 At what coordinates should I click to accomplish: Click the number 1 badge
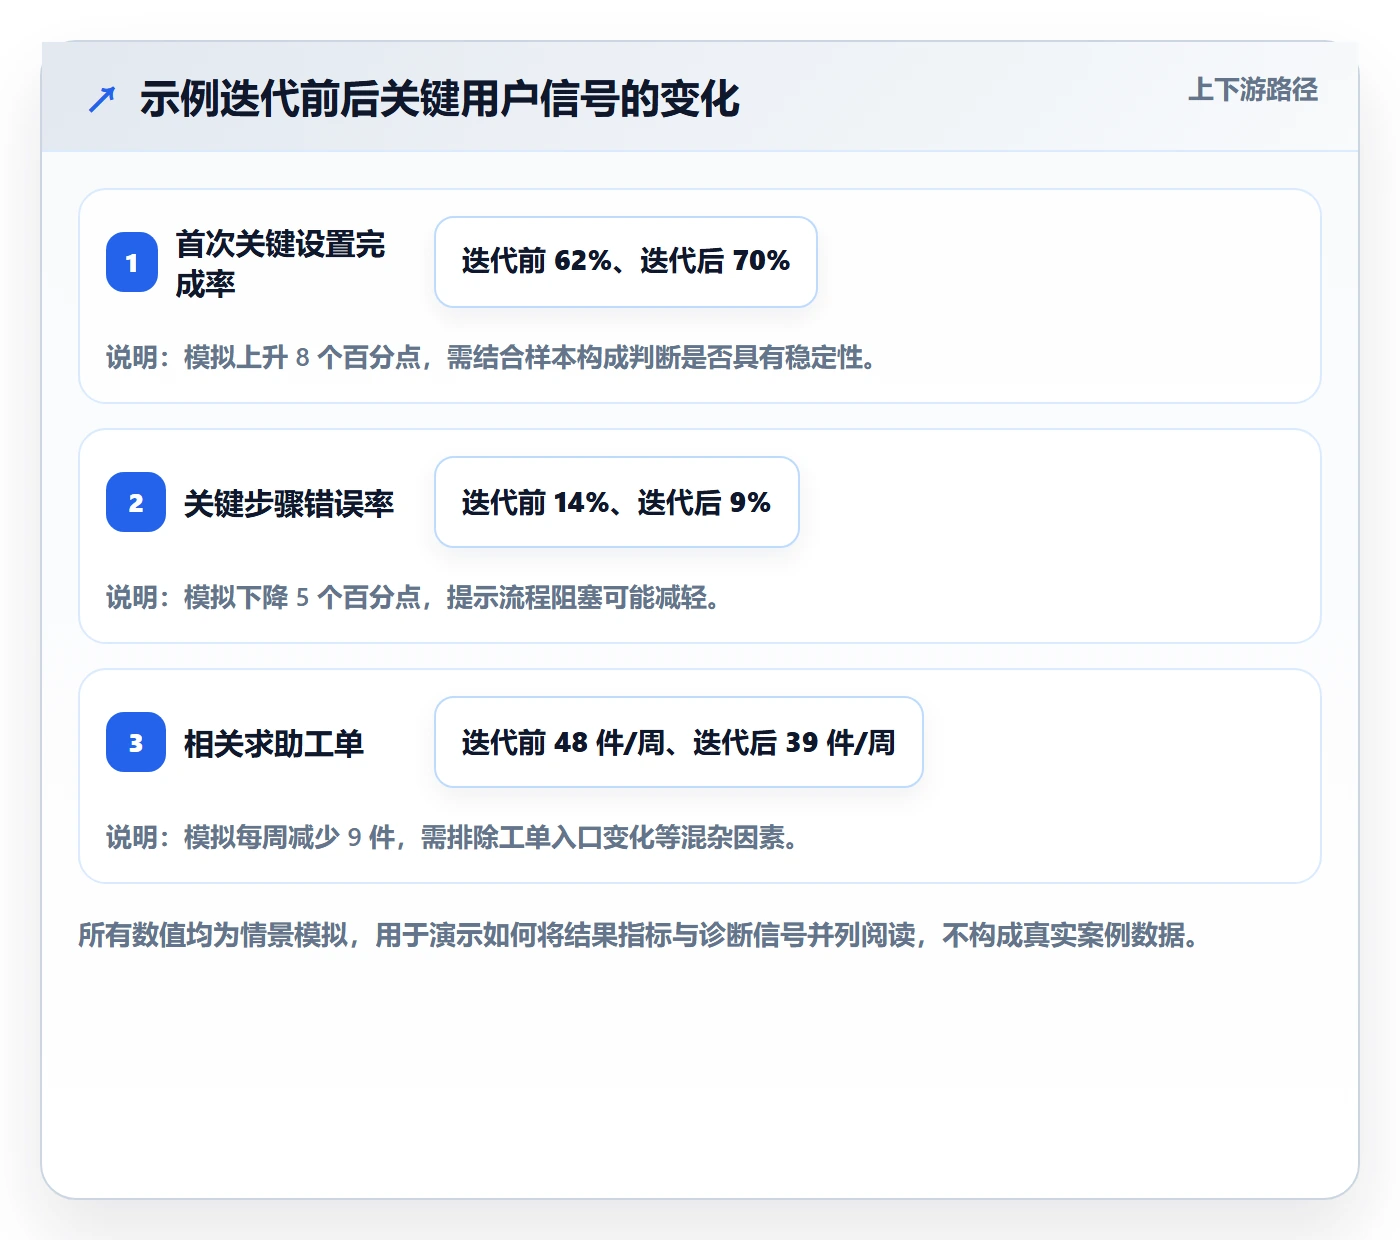[x=132, y=262]
